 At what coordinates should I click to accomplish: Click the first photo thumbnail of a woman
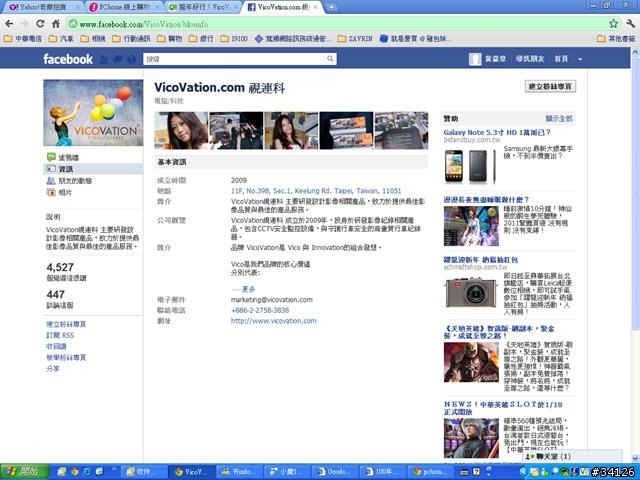coord(181,131)
